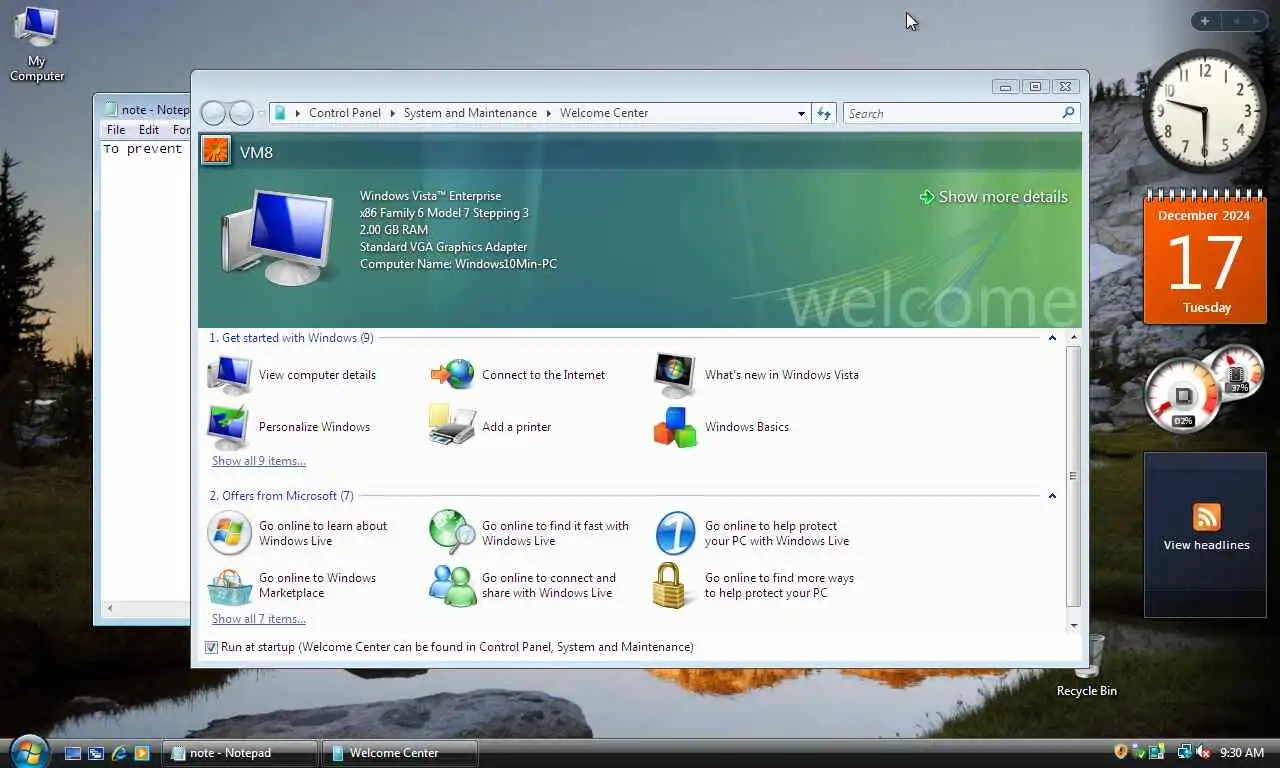
Task: Click the VM8 user account picture
Action: [x=216, y=151]
